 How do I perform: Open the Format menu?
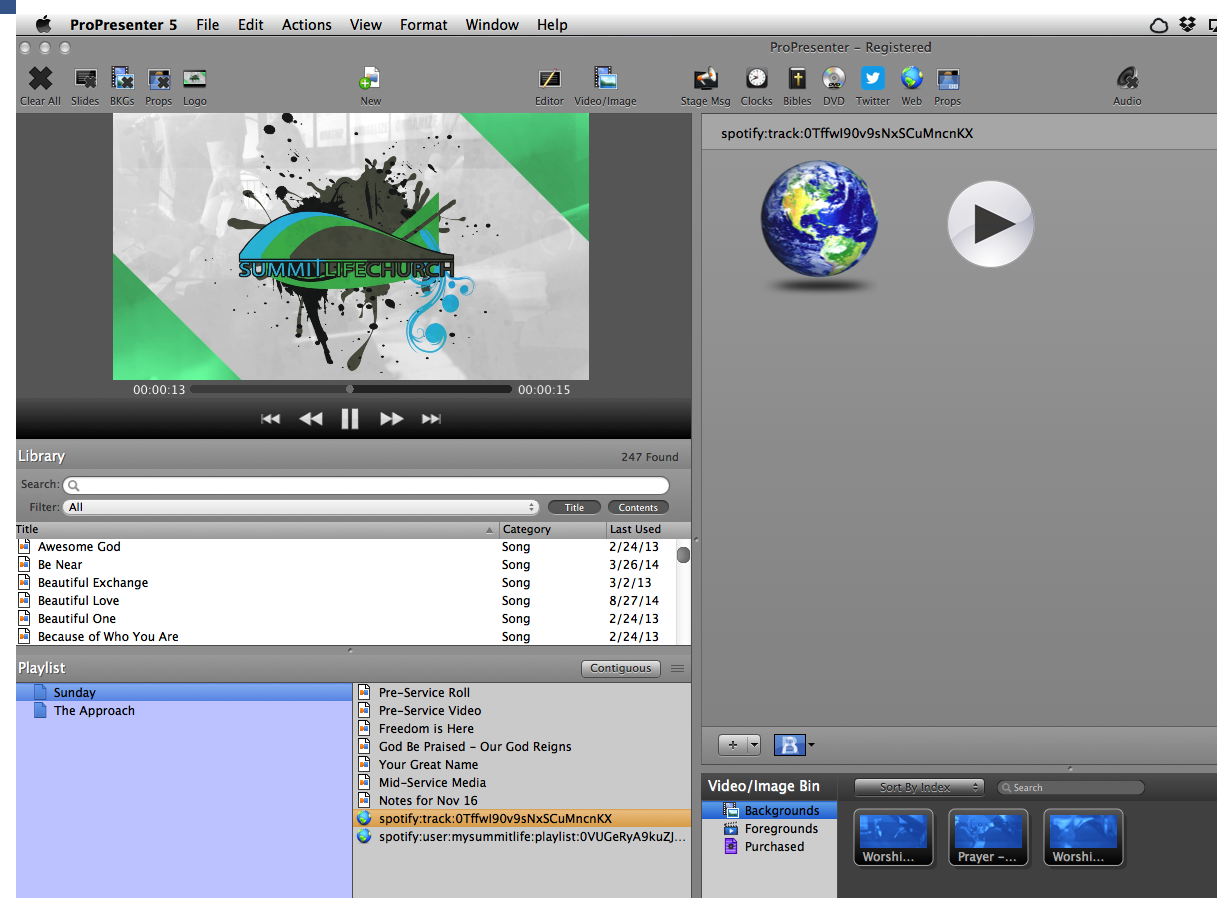[424, 25]
